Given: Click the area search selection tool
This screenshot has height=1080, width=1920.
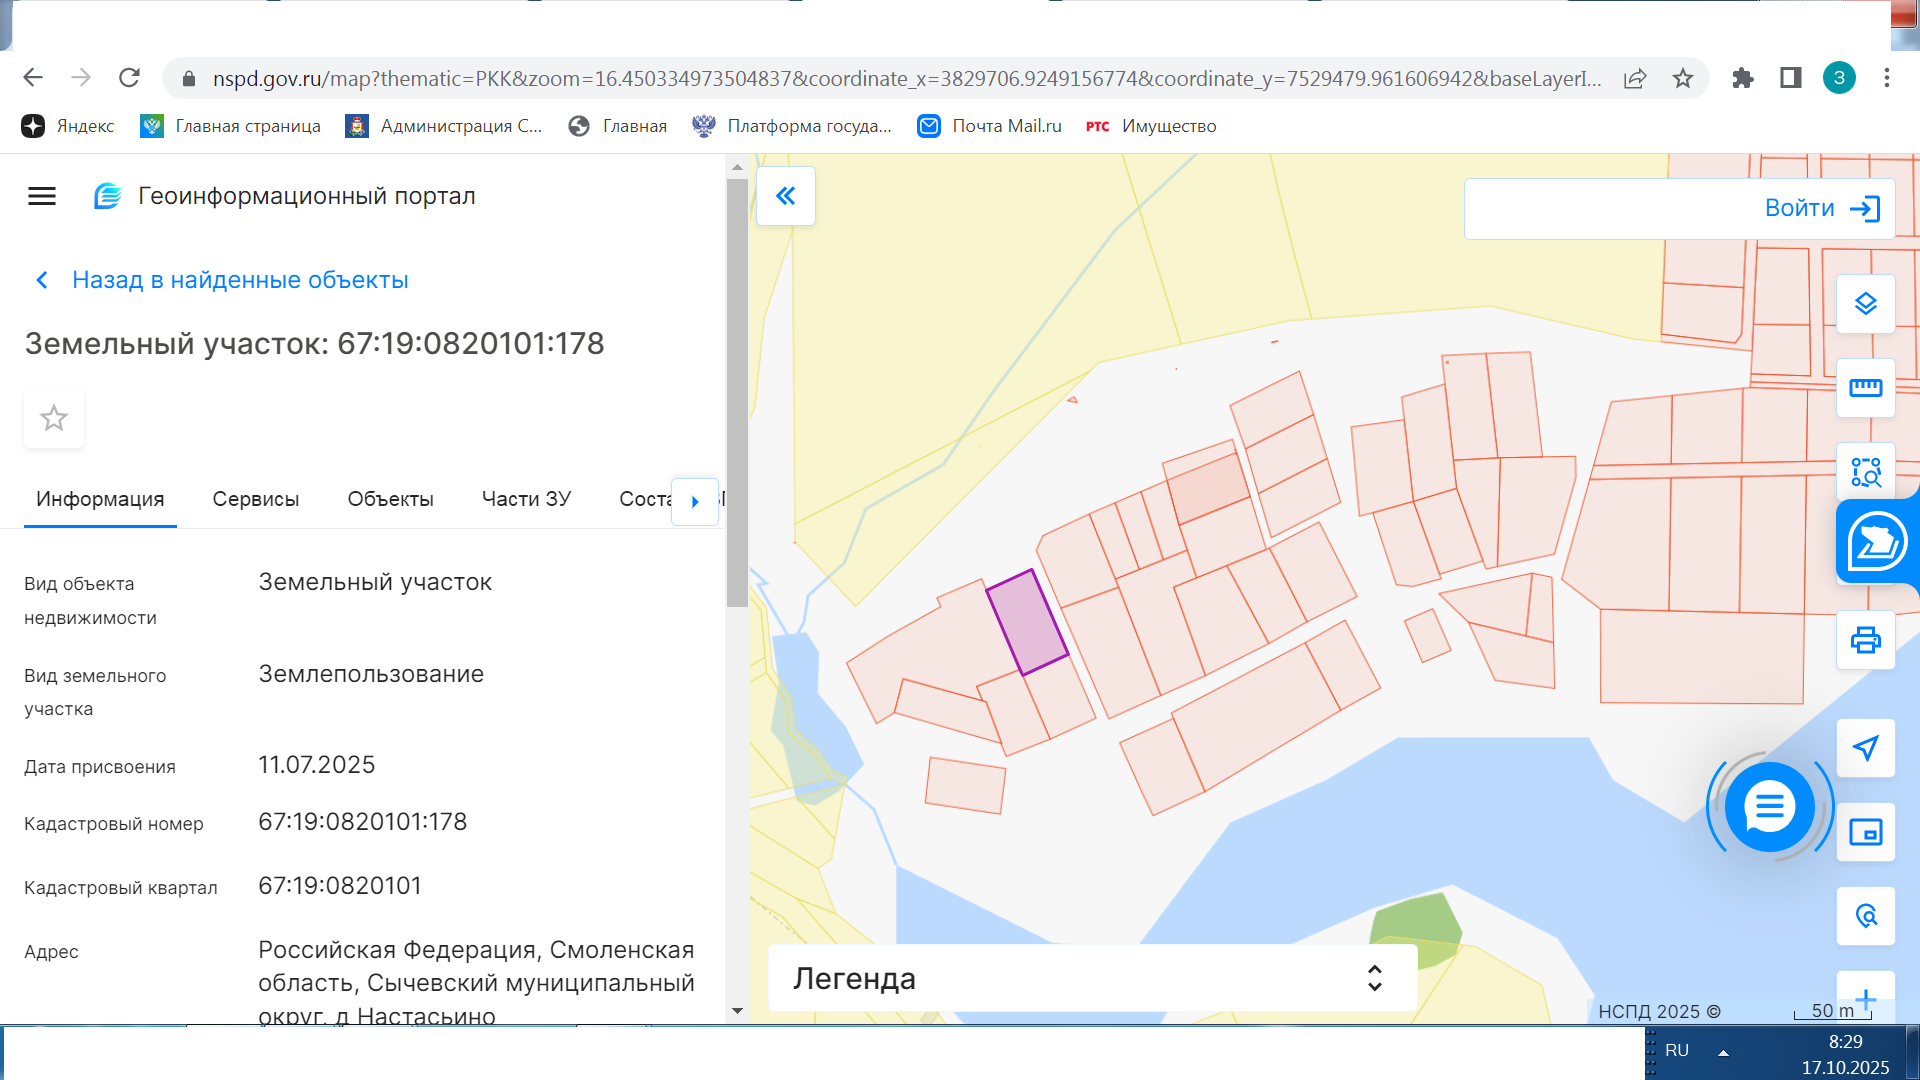Looking at the screenshot, I should 1865,472.
